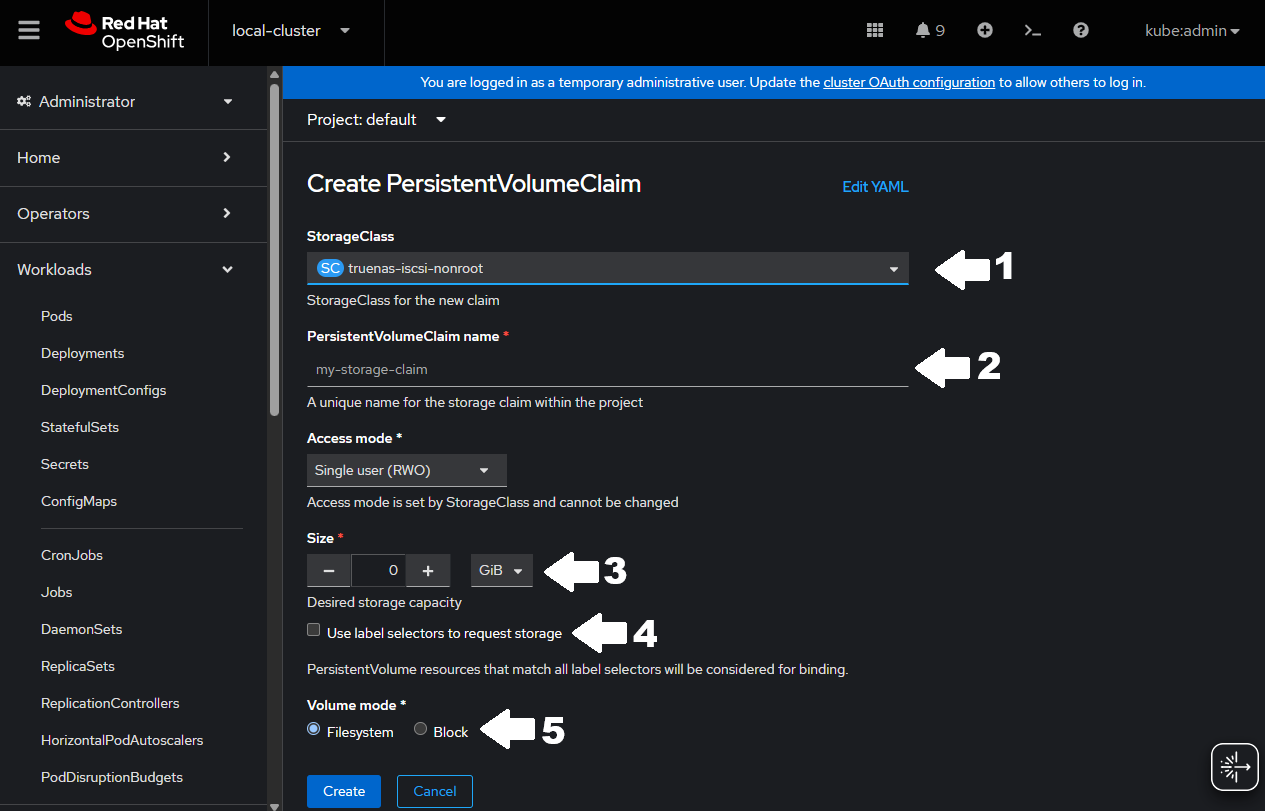Select the Filesystem volume mode
This screenshot has width=1265, height=811.
(314, 730)
